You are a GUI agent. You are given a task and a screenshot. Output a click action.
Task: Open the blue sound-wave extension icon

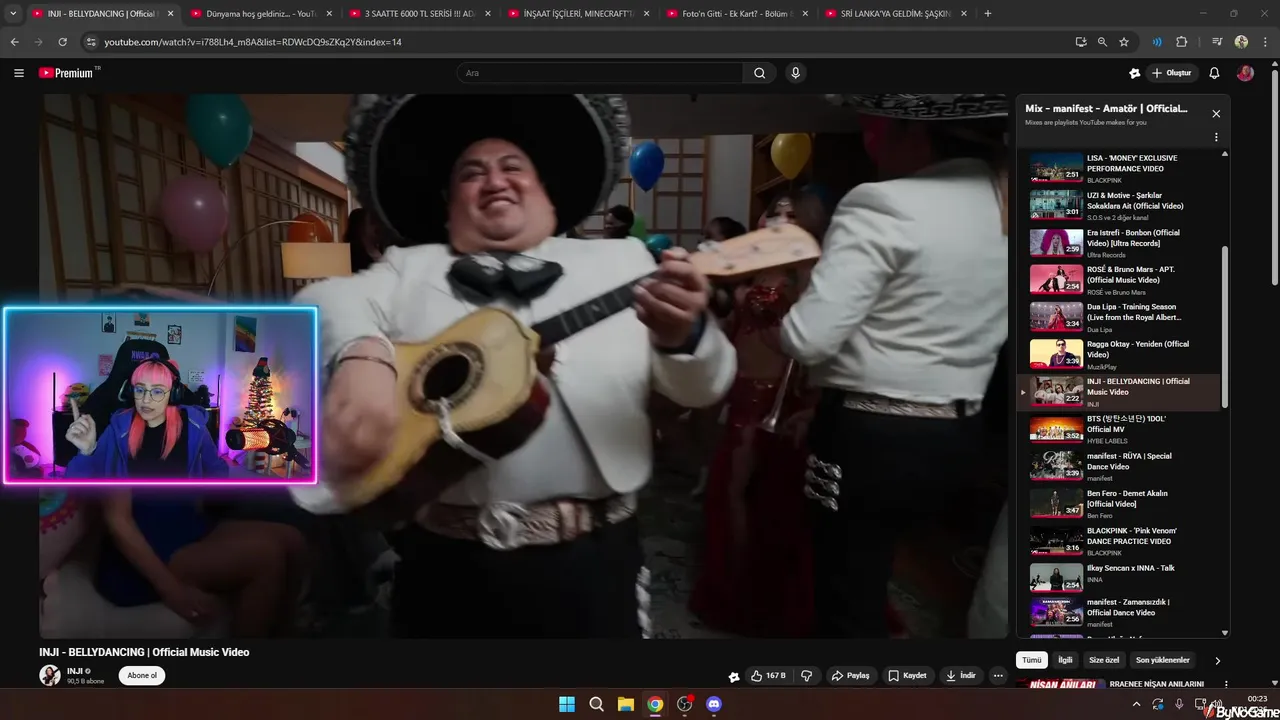pyautogui.click(x=1157, y=42)
